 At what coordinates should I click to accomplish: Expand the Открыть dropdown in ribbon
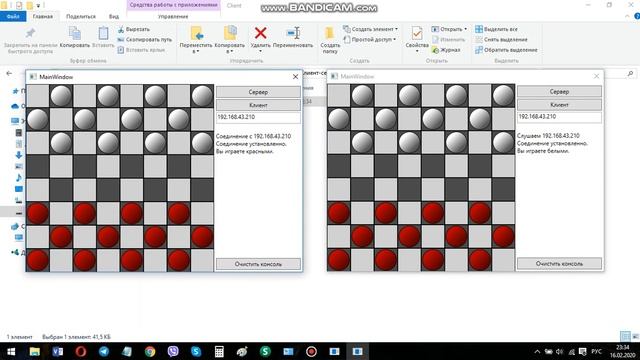coord(449,29)
